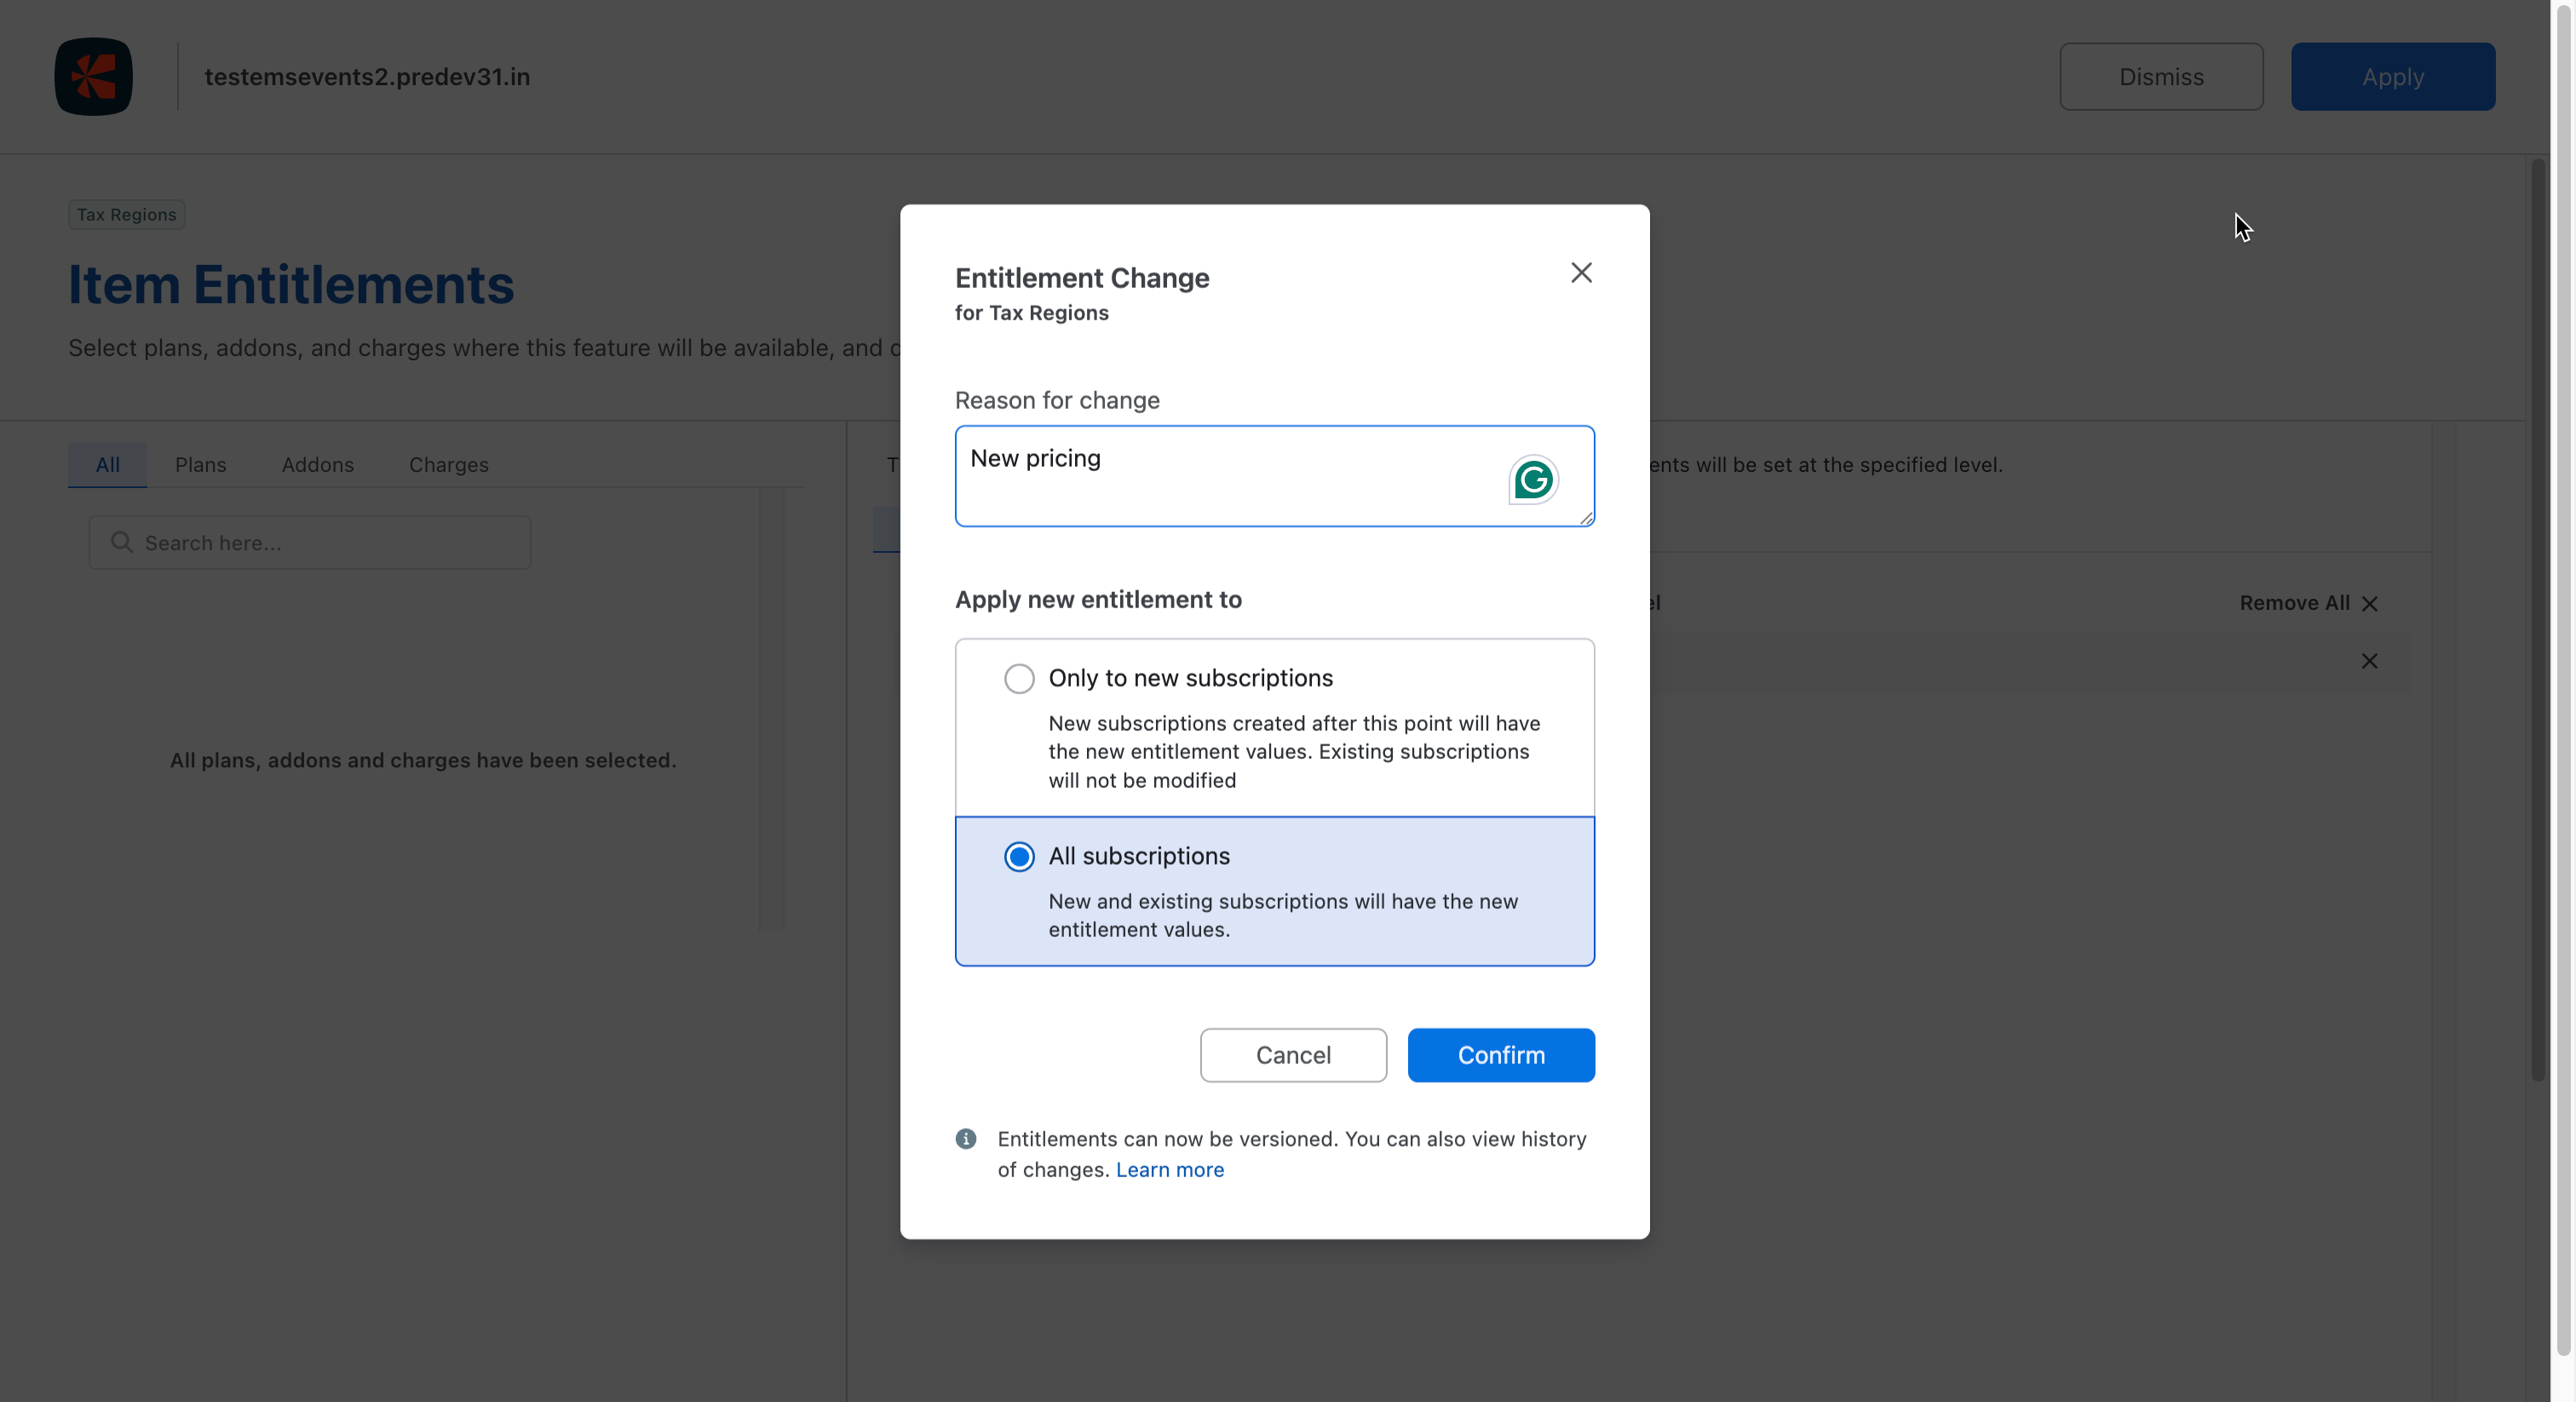Click the info icon near versioning note
The image size is (2576, 1402).
965,1139
